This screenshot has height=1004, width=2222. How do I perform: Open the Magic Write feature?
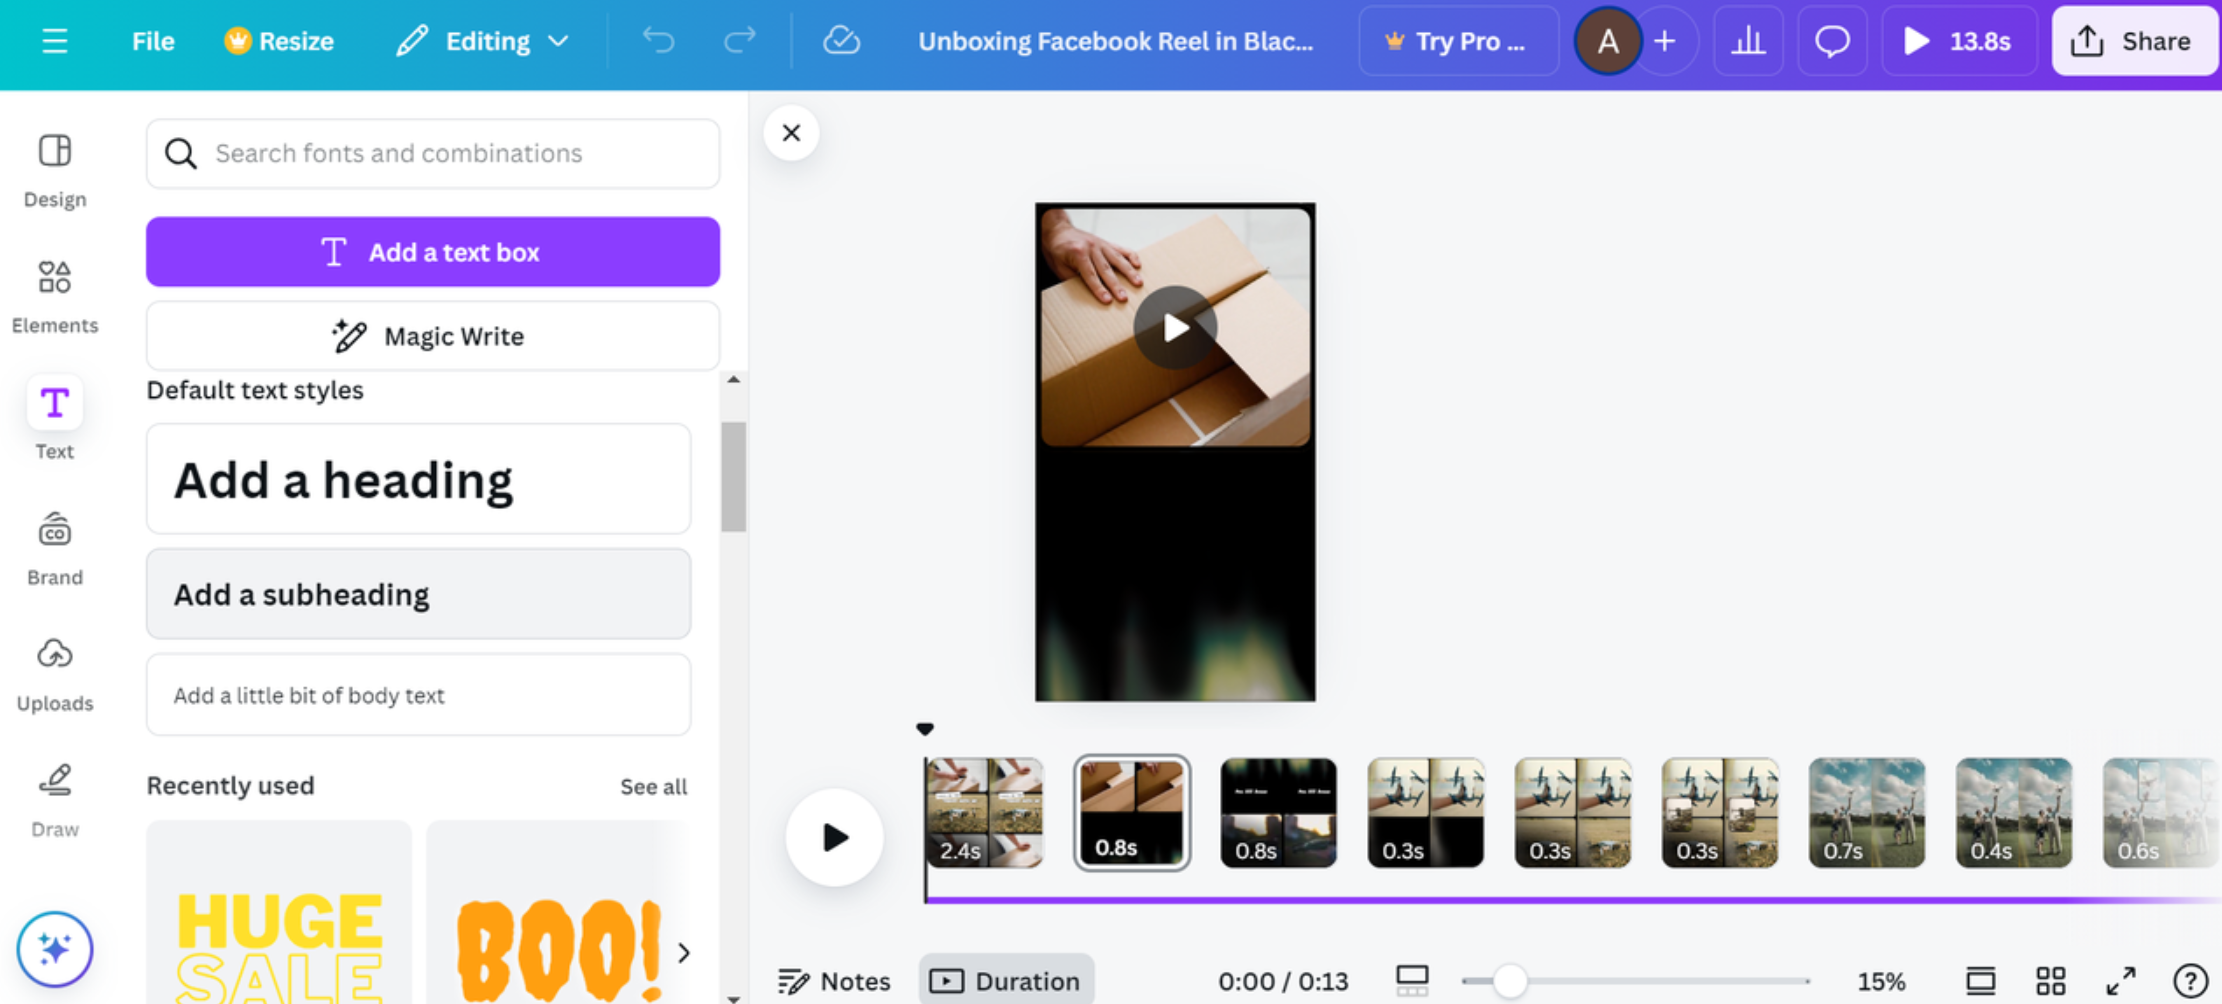click(432, 336)
